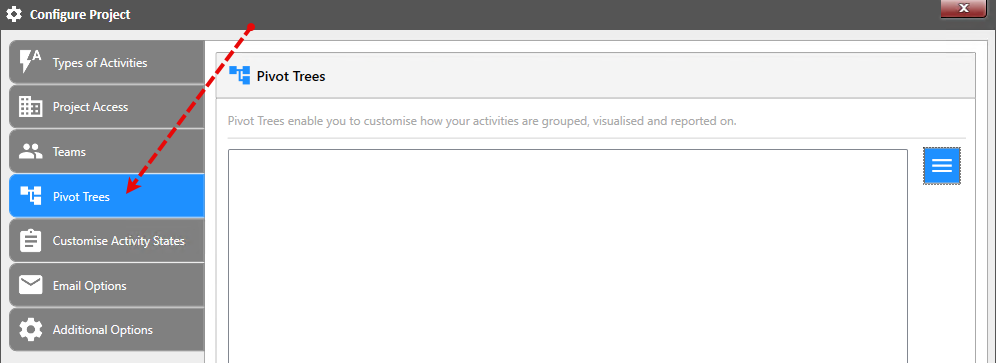Click the gear icon beside Additional Options
This screenshot has height=363, width=996.
(x=30, y=330)
